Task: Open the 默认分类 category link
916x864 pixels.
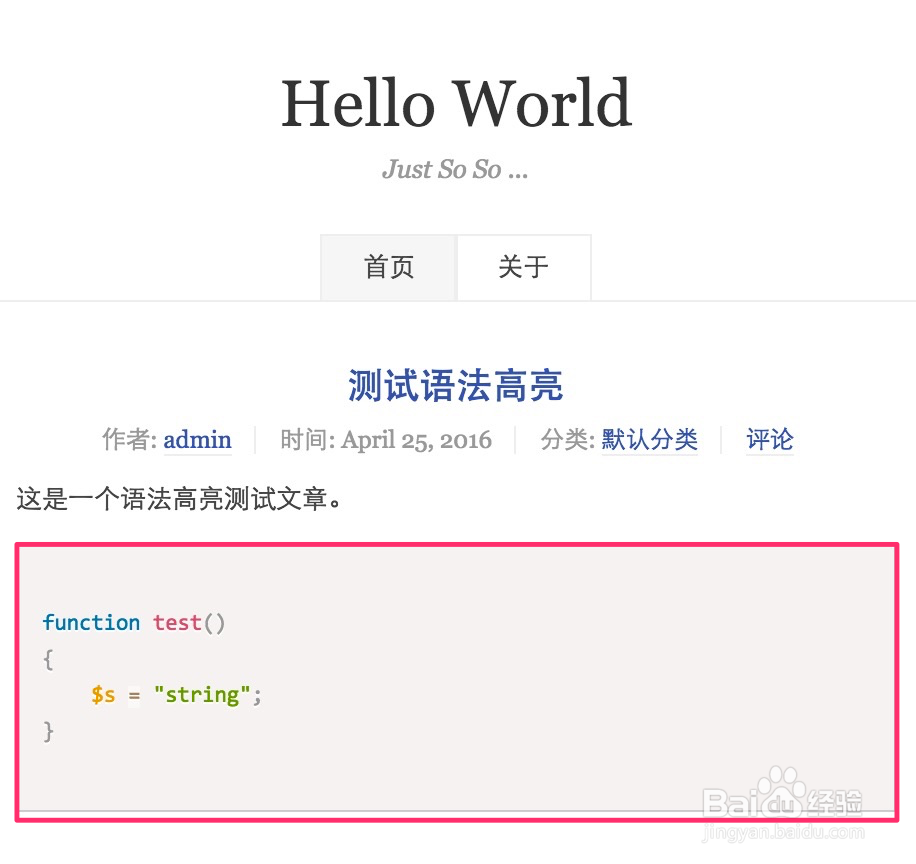Action: point(649,440)
